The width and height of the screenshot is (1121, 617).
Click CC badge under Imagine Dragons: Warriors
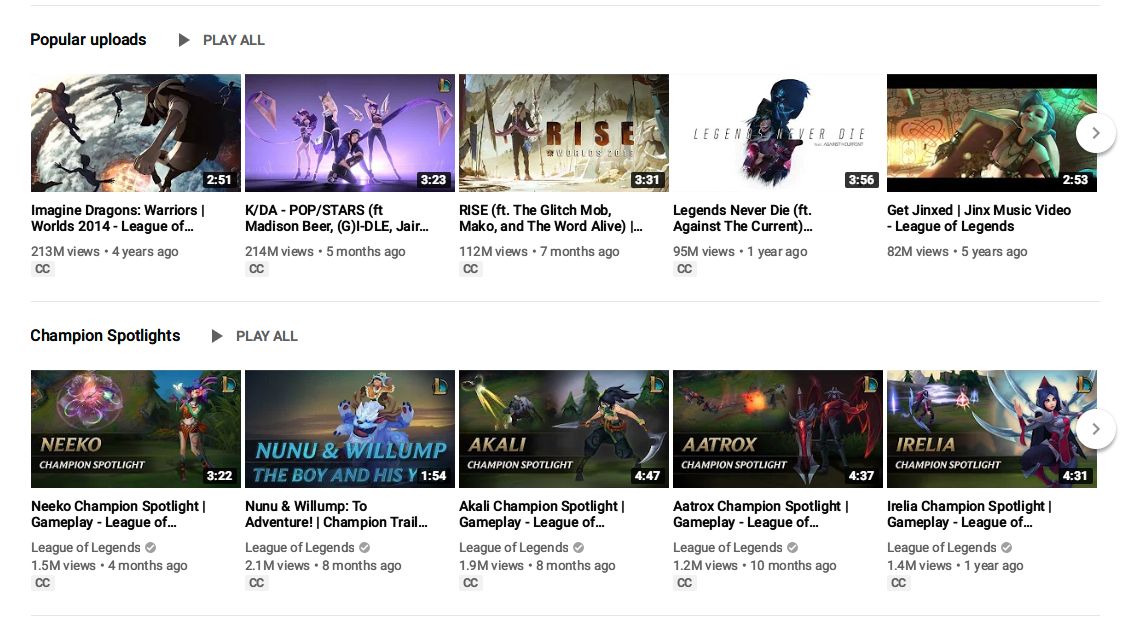click(x=43, y=269)
